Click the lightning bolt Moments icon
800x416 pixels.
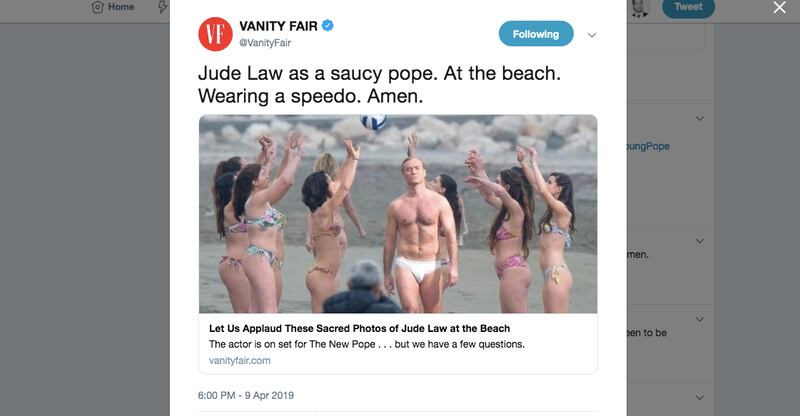click(162, 7)
